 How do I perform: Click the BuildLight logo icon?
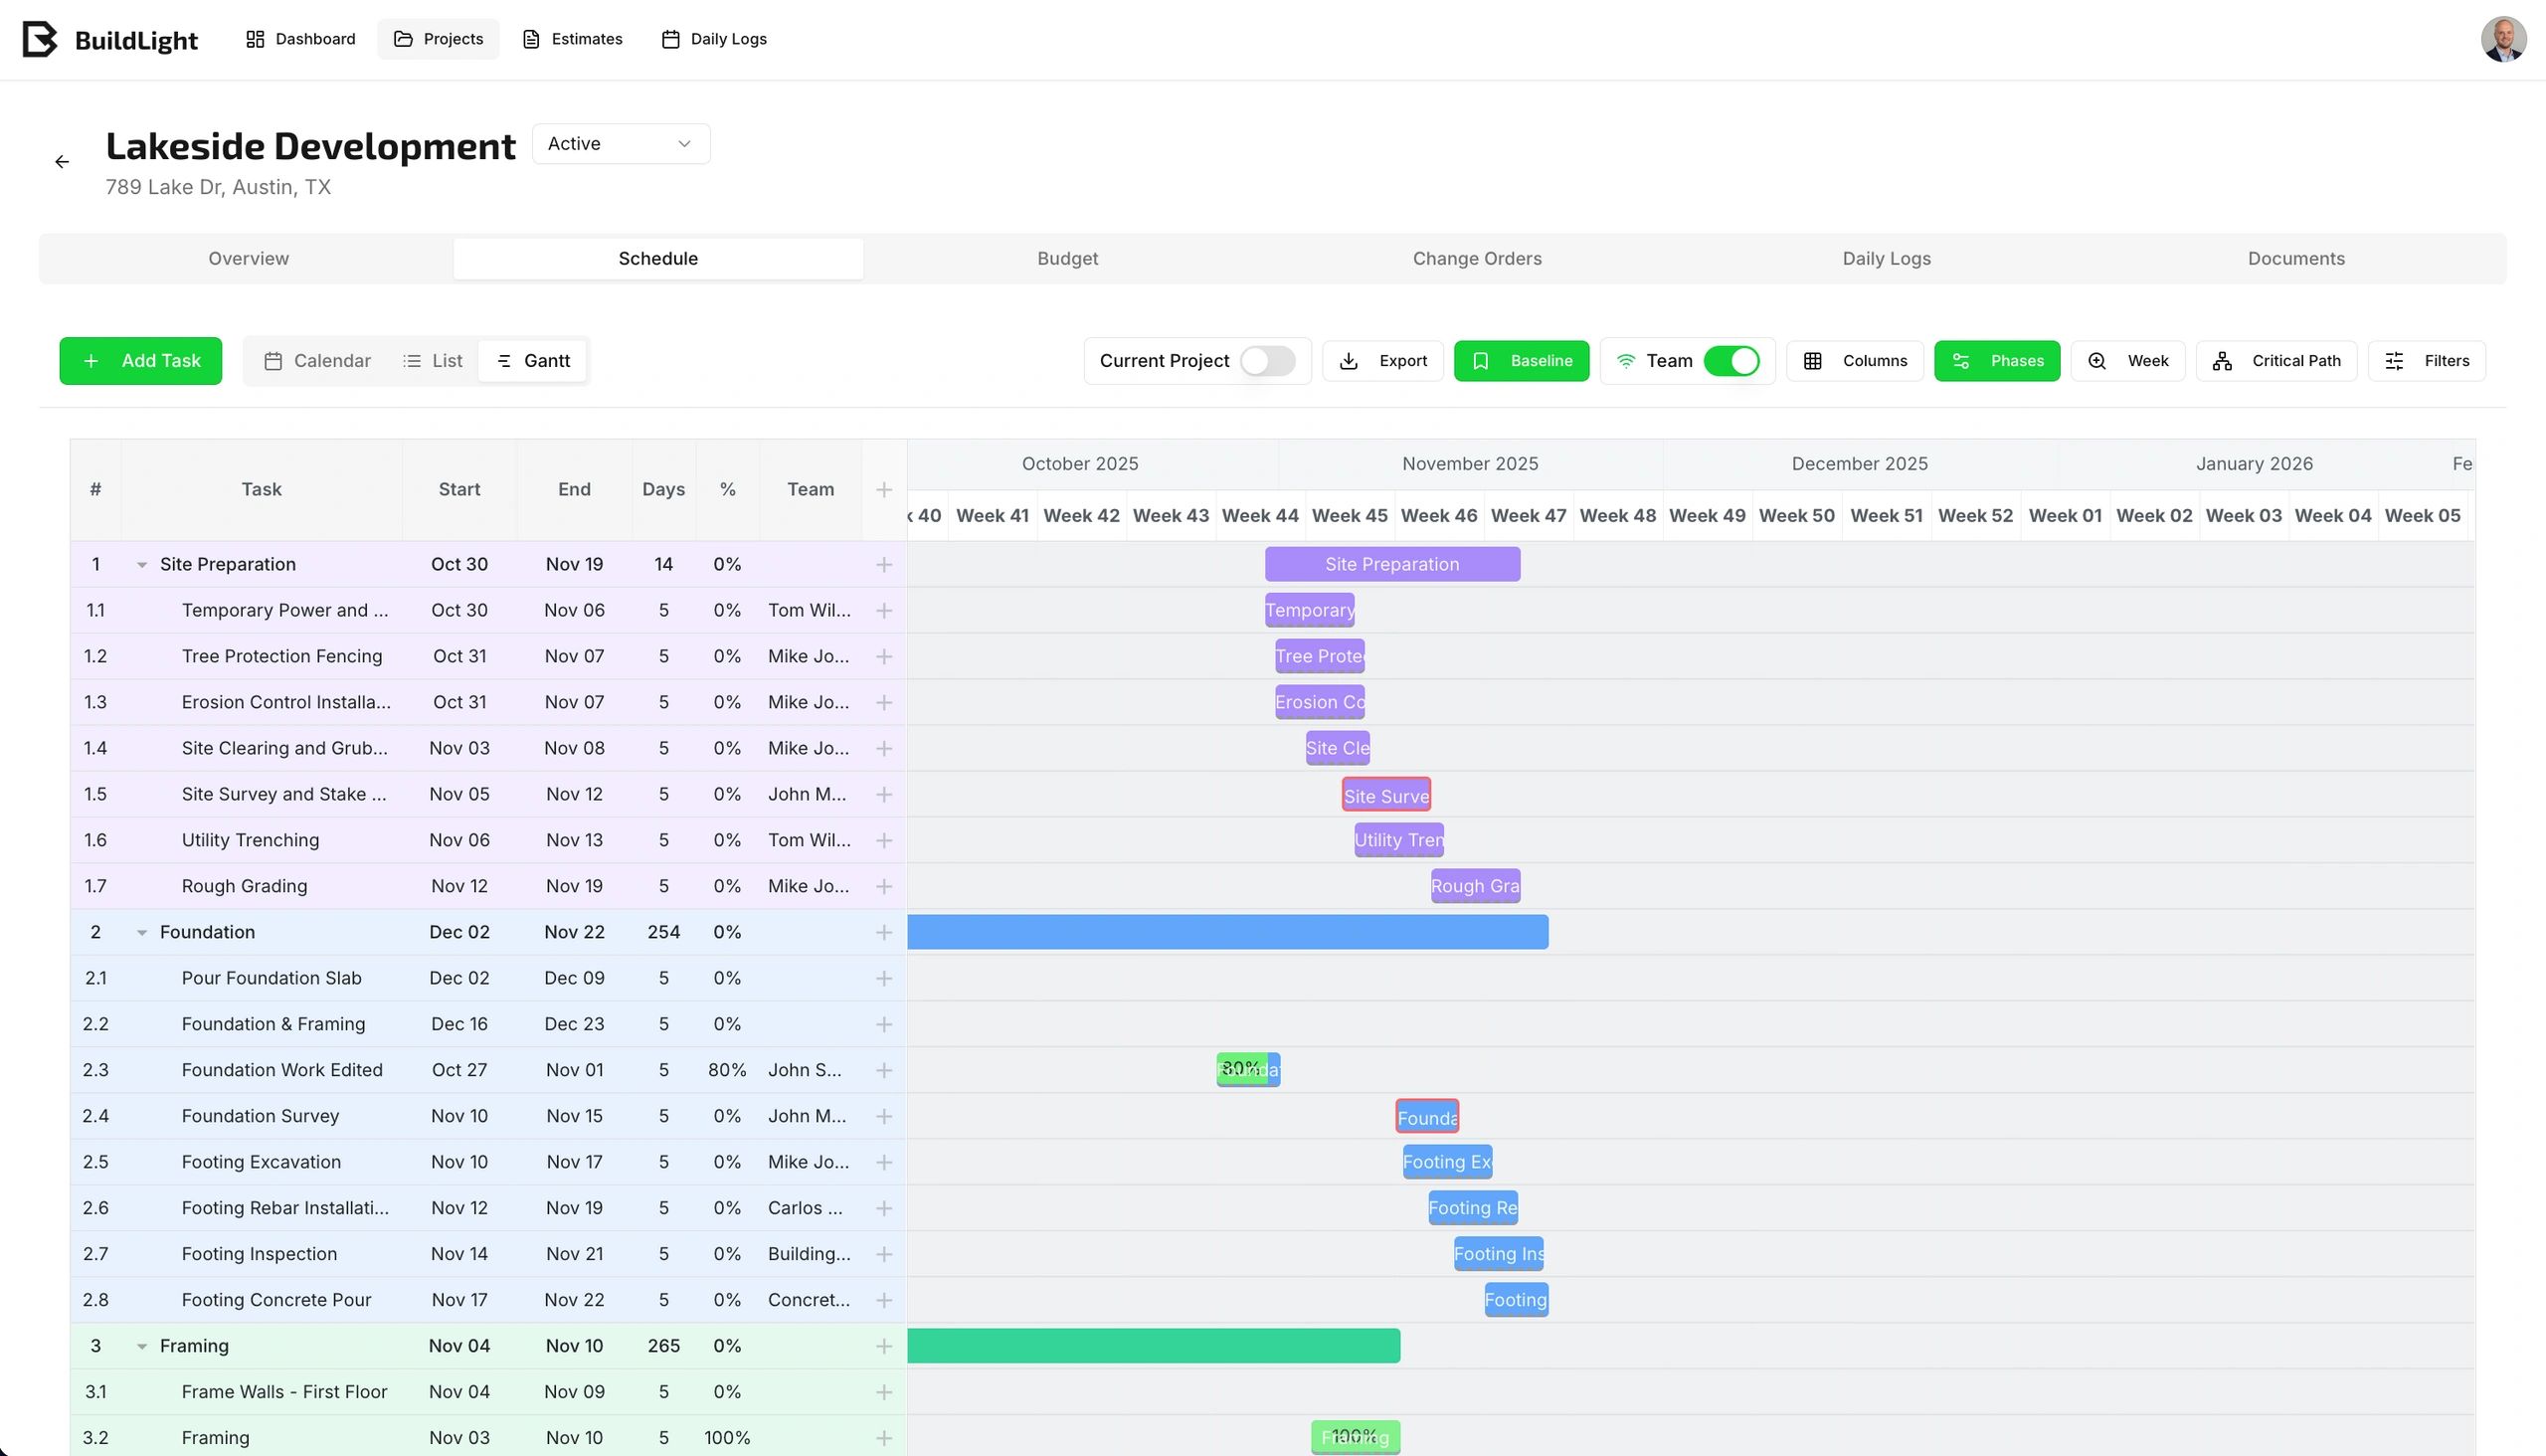(x=39, y=40)
